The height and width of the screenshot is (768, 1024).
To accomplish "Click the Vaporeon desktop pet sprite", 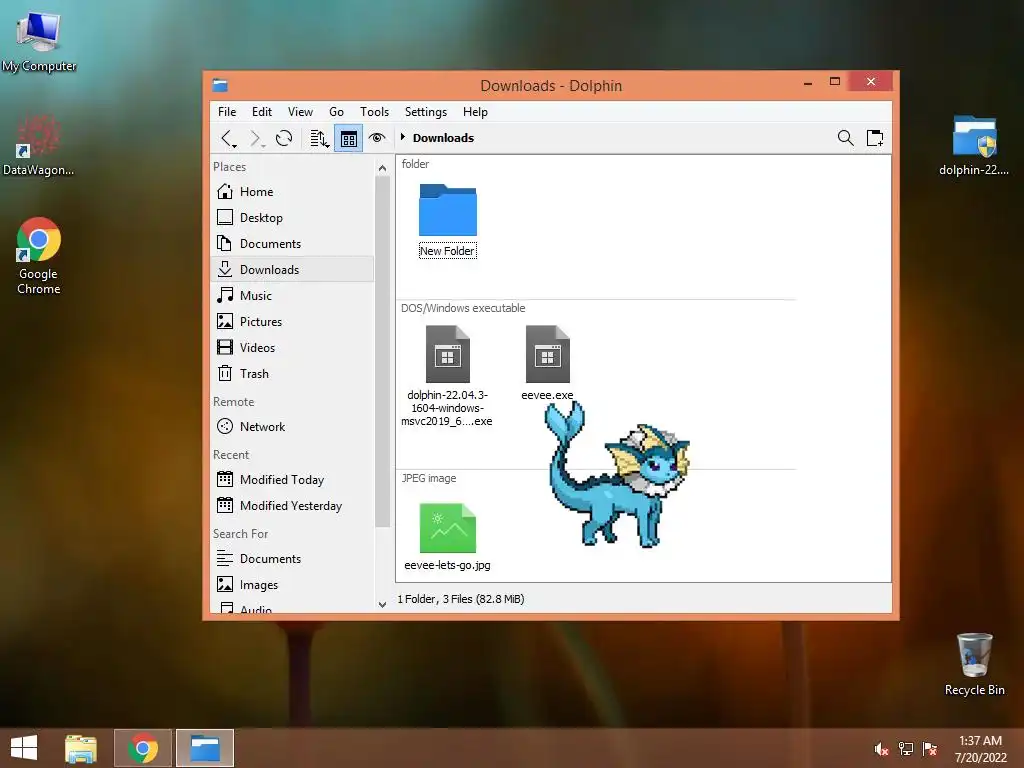I will [x=617, y=475].
